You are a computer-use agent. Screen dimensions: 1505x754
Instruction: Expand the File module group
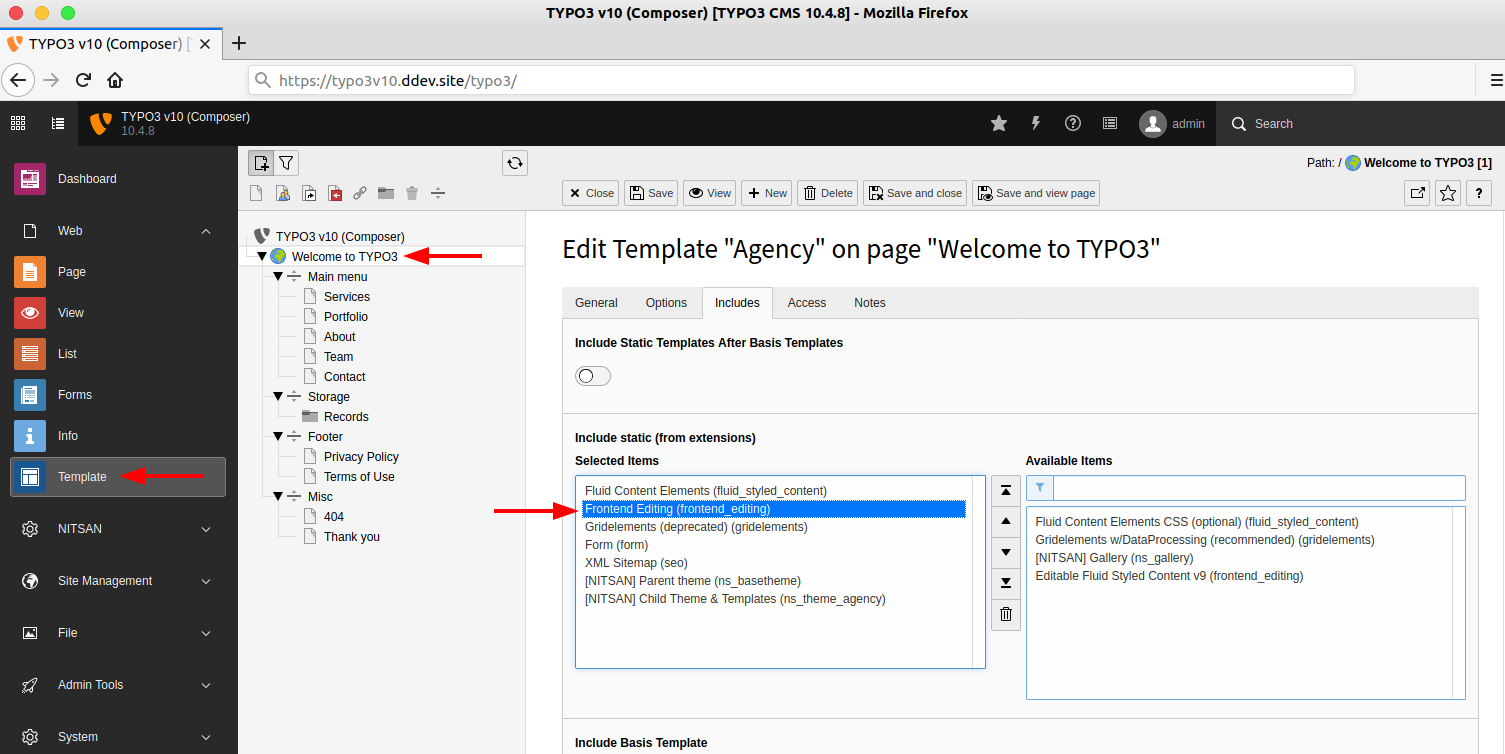pos(206,633)
